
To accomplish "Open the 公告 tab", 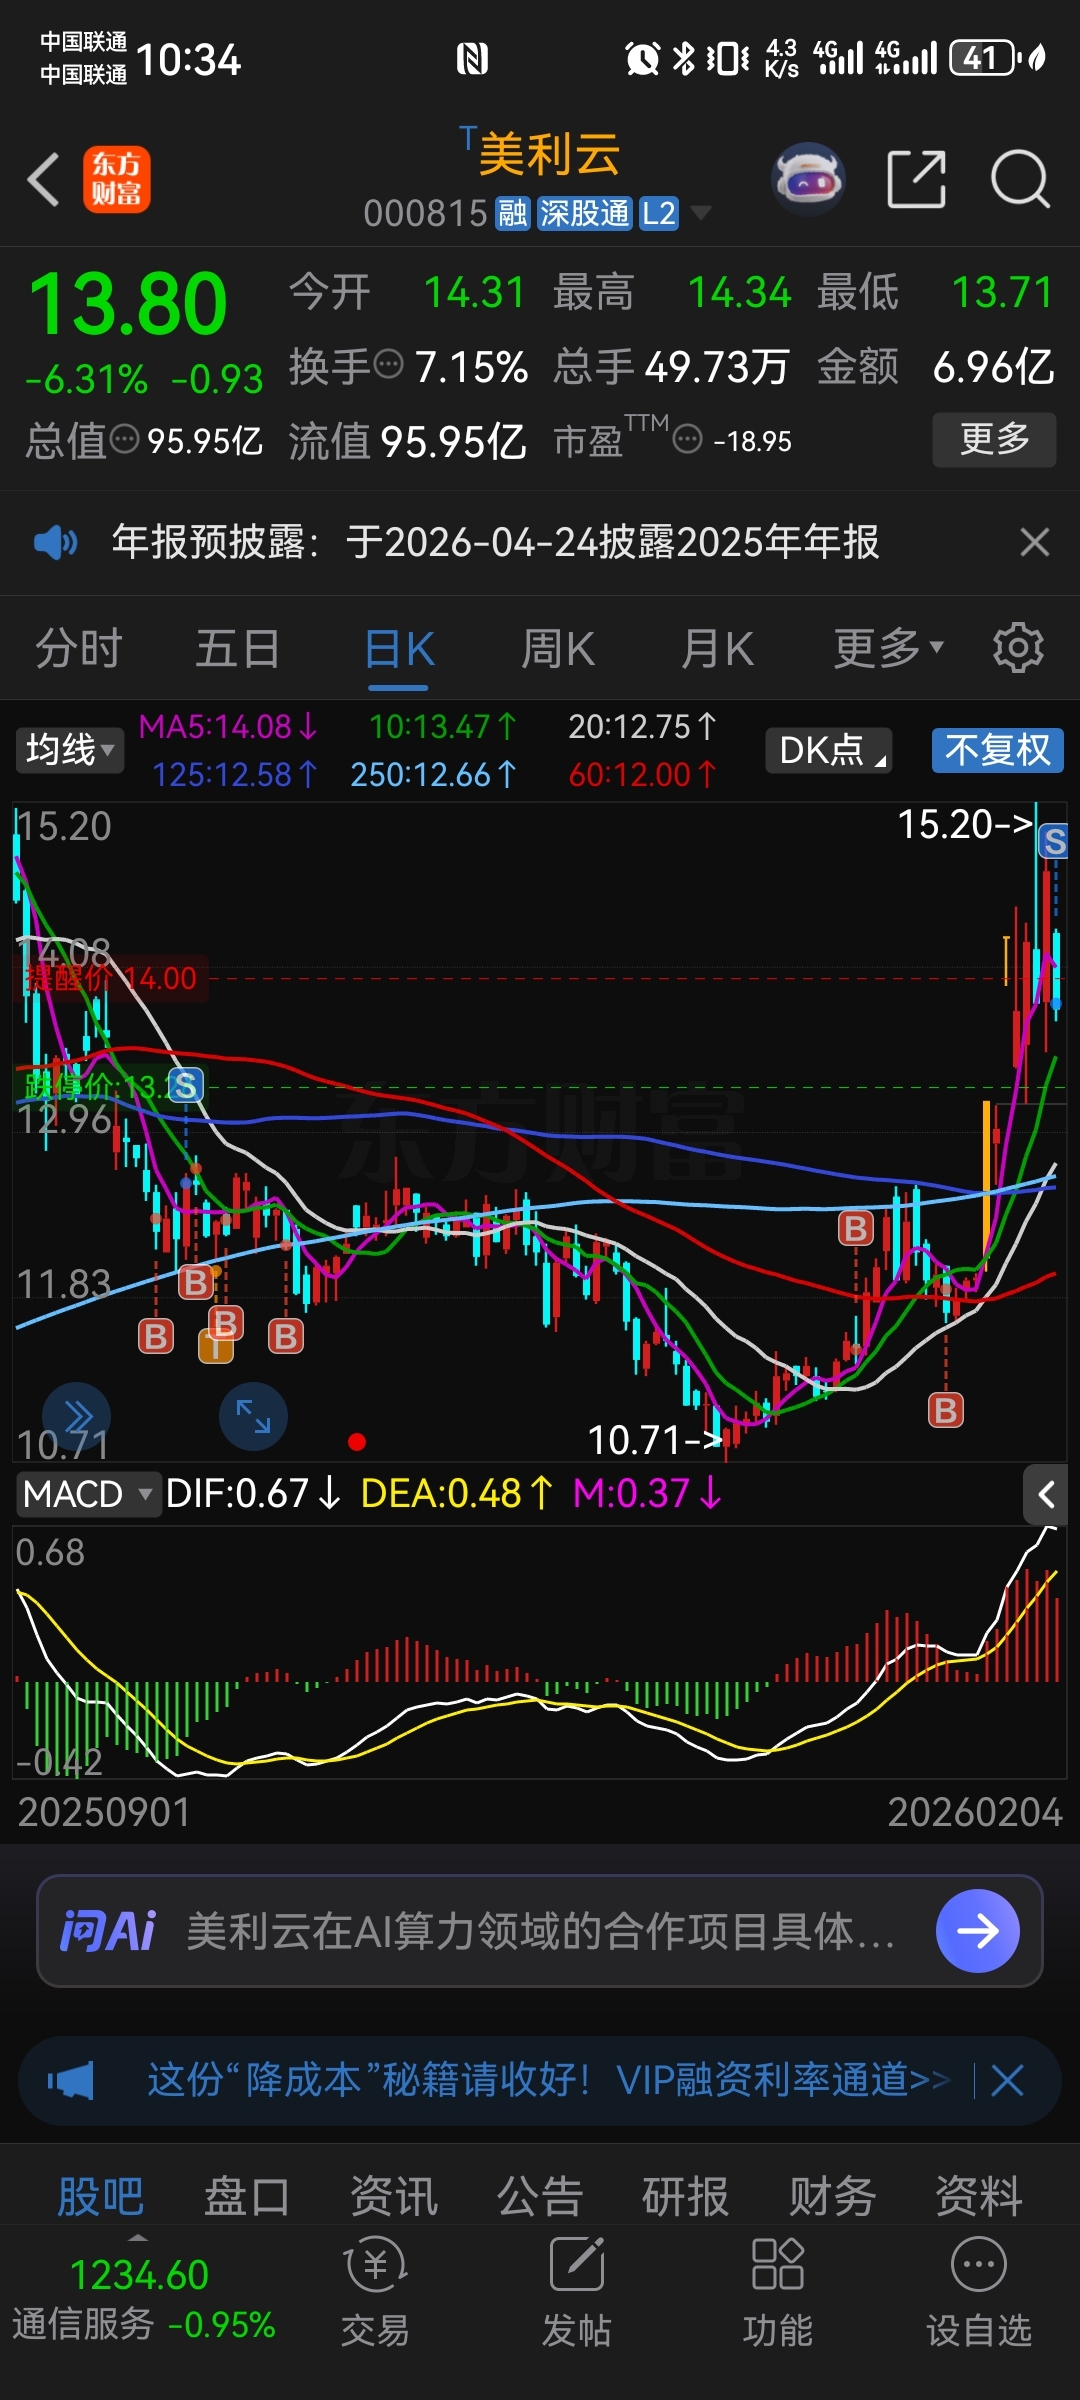I will [540, 2197].
